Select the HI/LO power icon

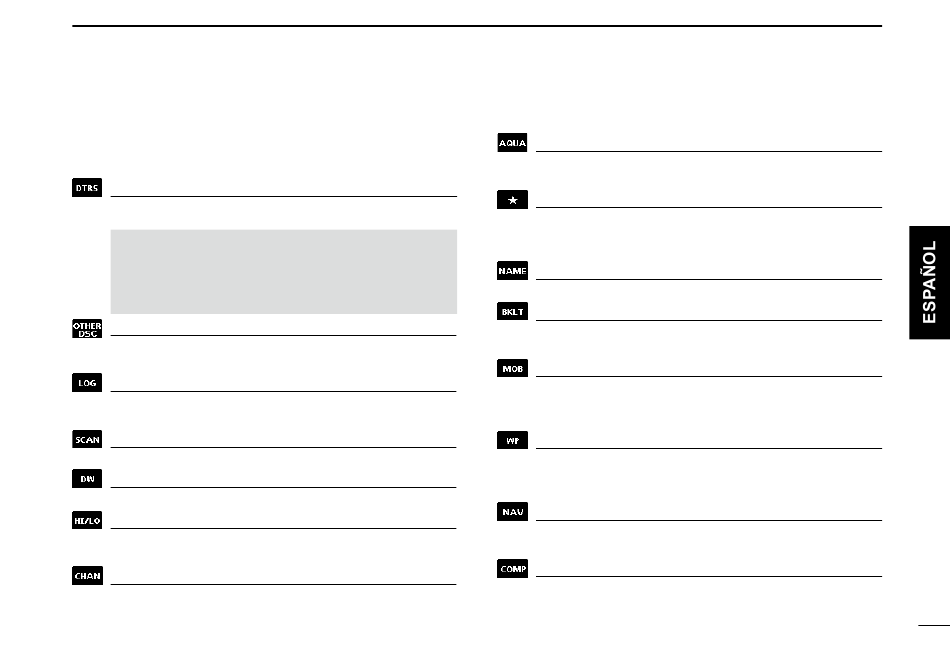tap(87, 520)
